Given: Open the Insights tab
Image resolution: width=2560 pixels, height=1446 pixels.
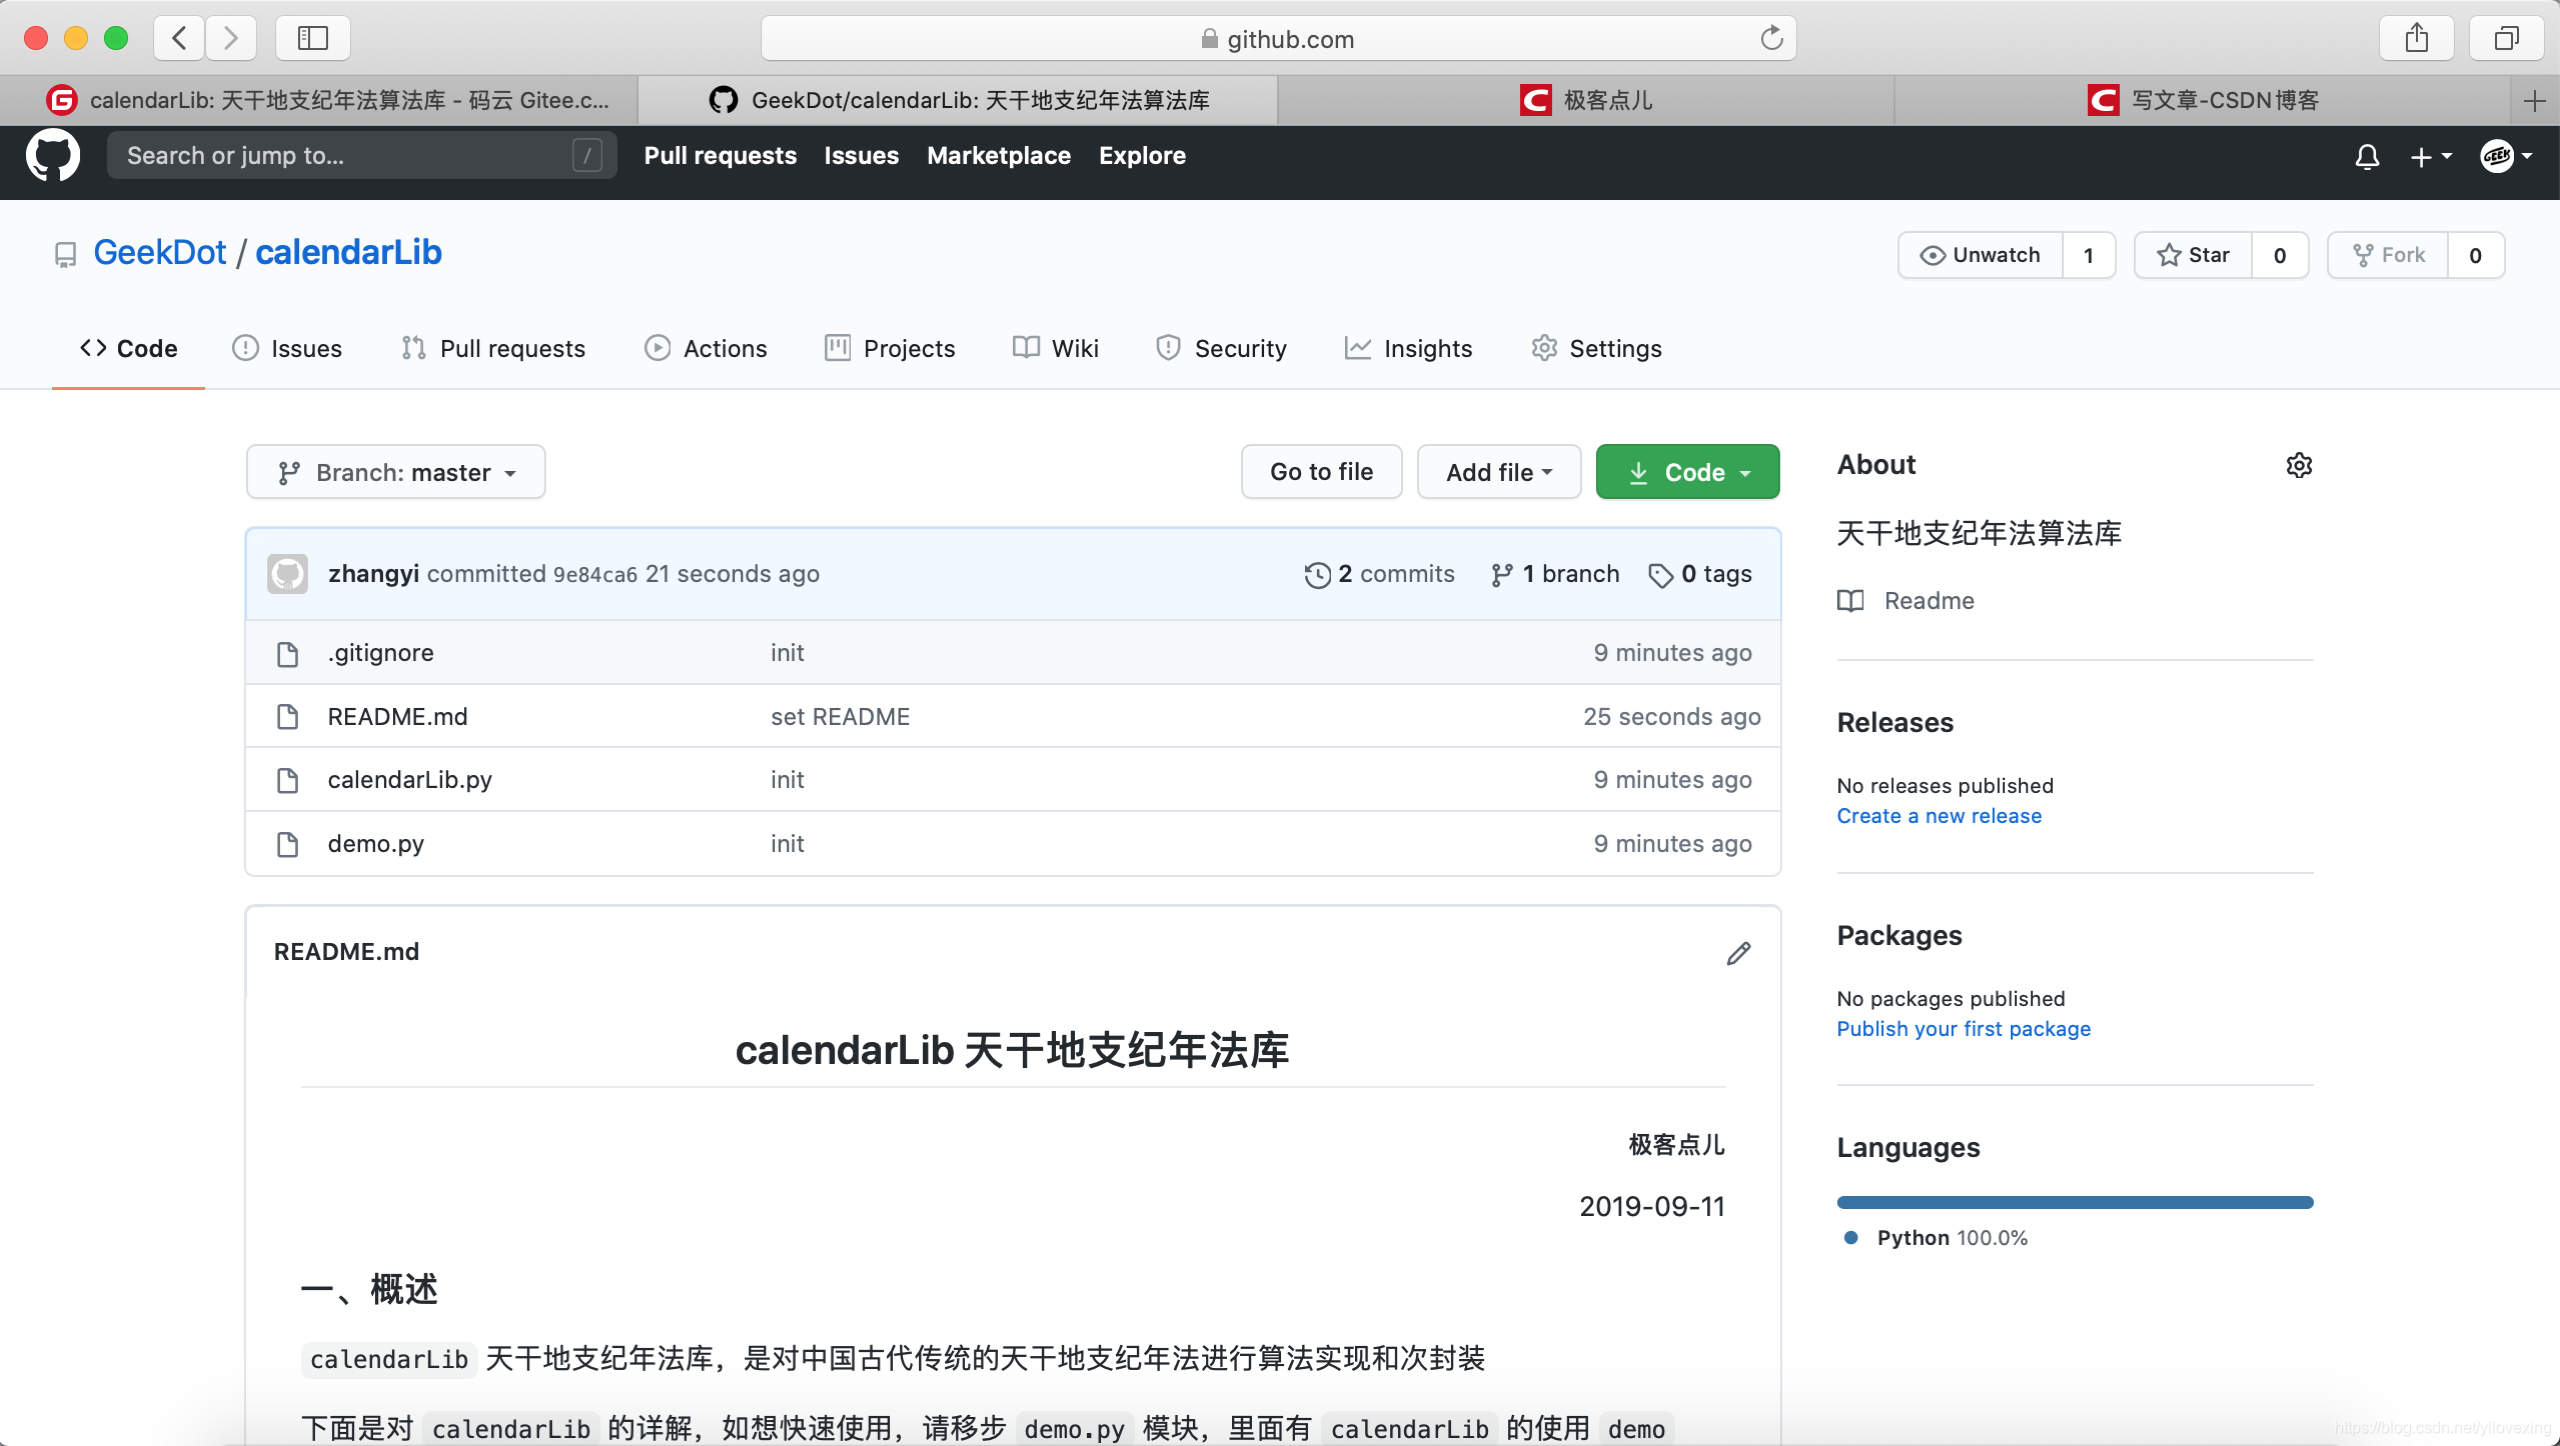Looking at the screenshot, I should (x=1408, y=348).
